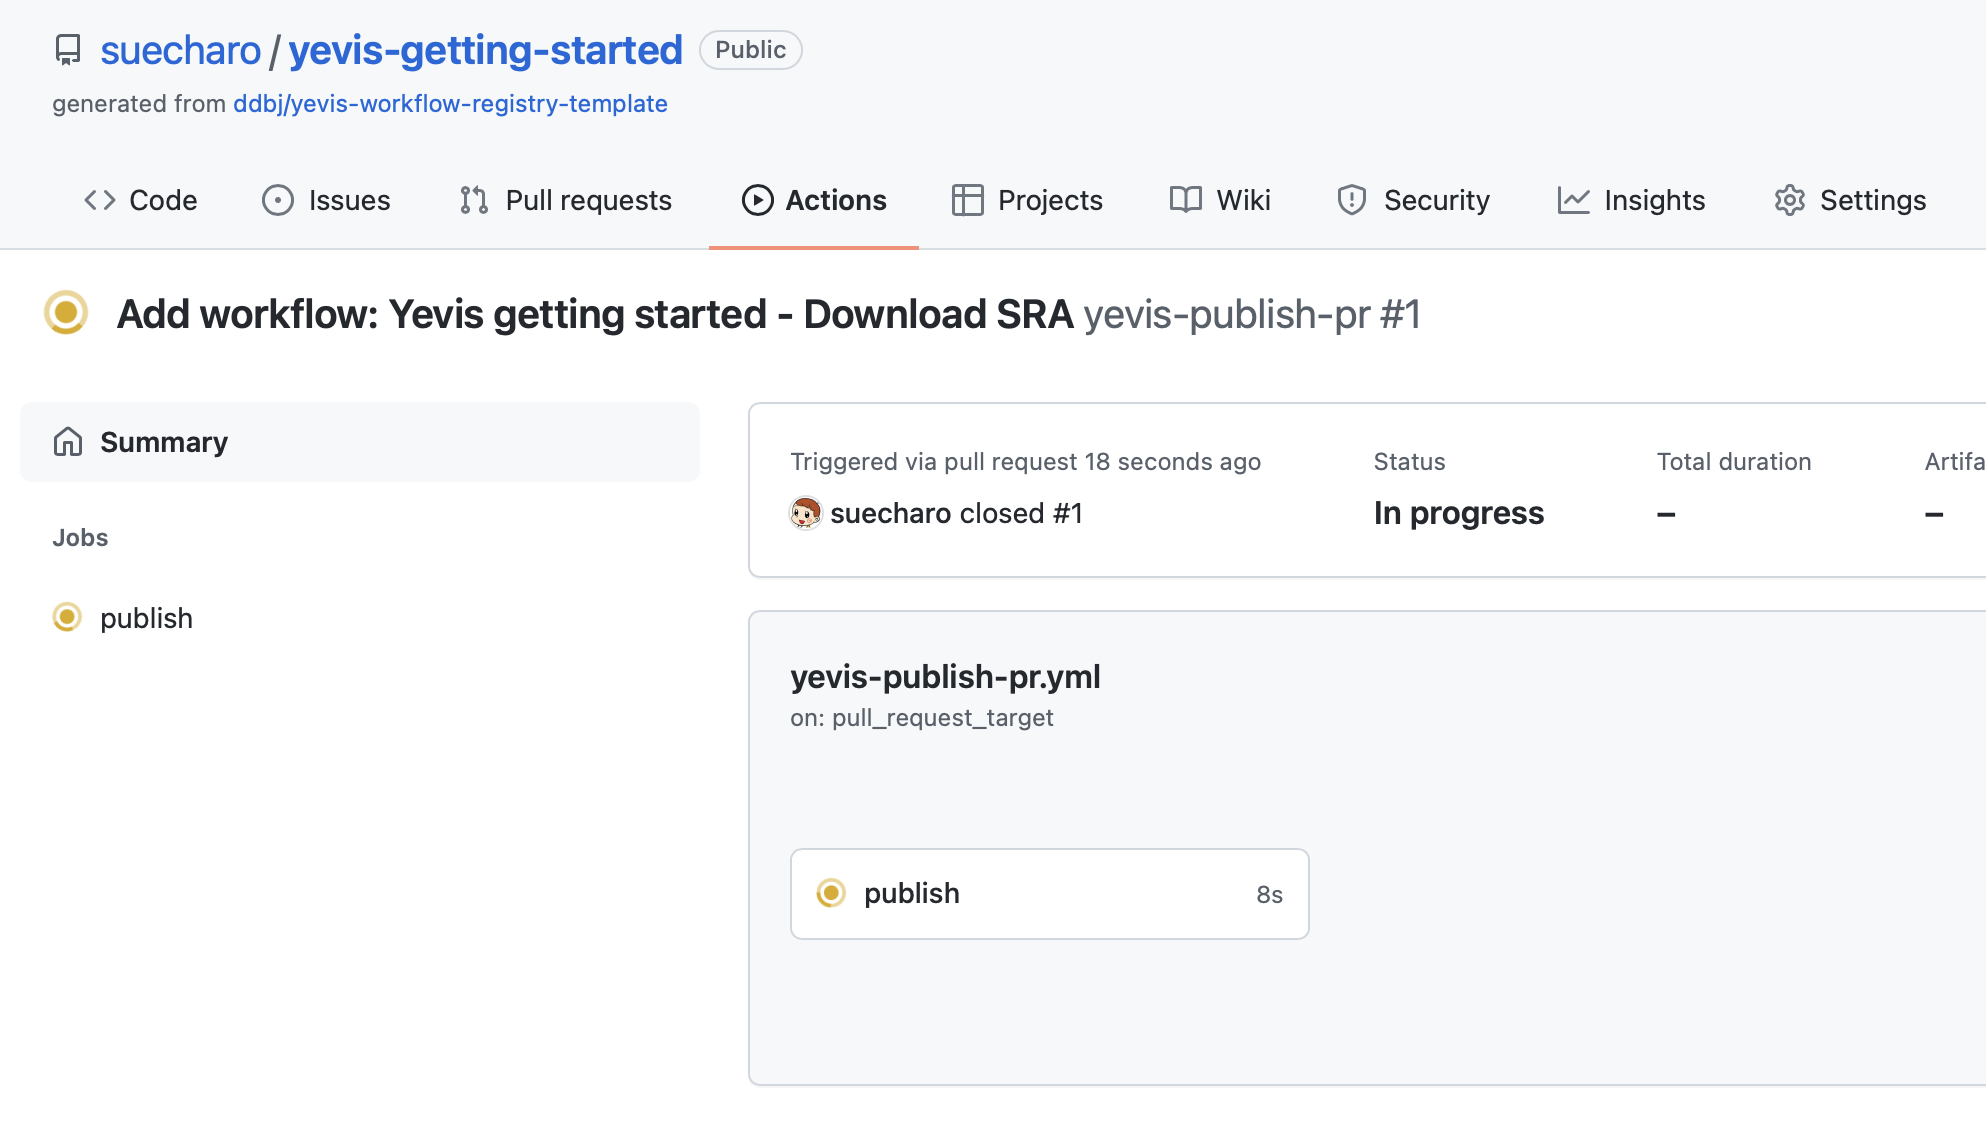
Task: Open pull request #1 link
Action: click(x=1068, y=513)
